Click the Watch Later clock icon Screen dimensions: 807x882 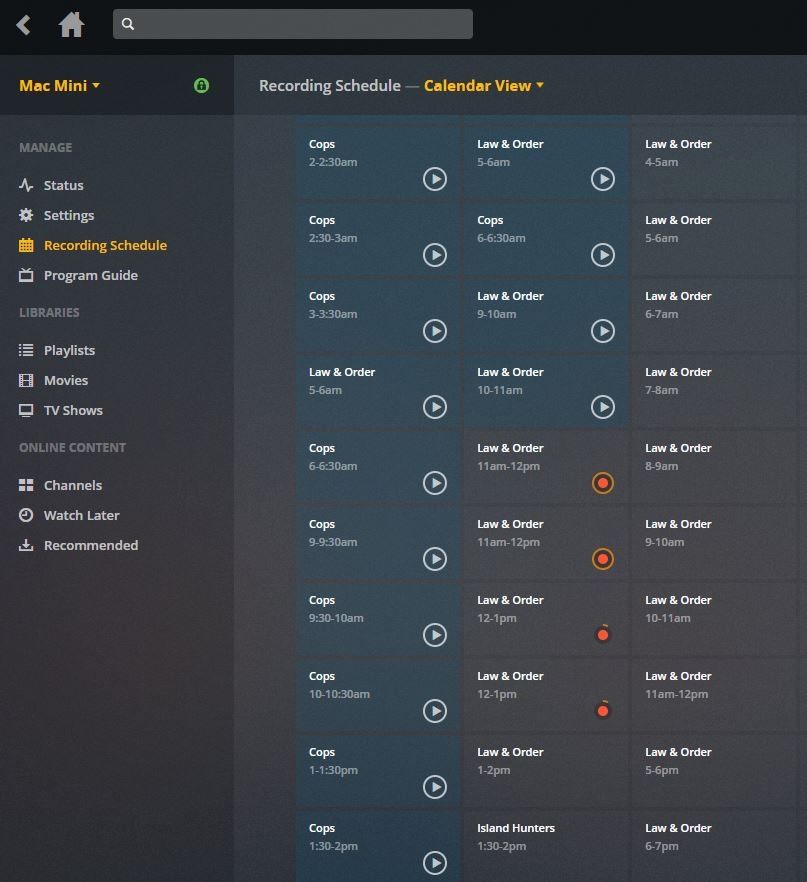pyautogui.click(x=26, y=515)
